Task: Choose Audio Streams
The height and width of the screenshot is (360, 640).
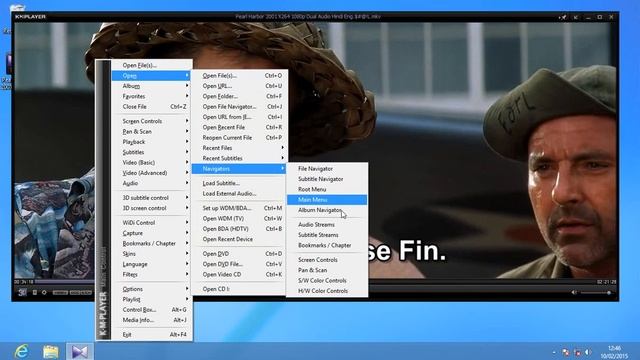Action: [x=327, y=224]
